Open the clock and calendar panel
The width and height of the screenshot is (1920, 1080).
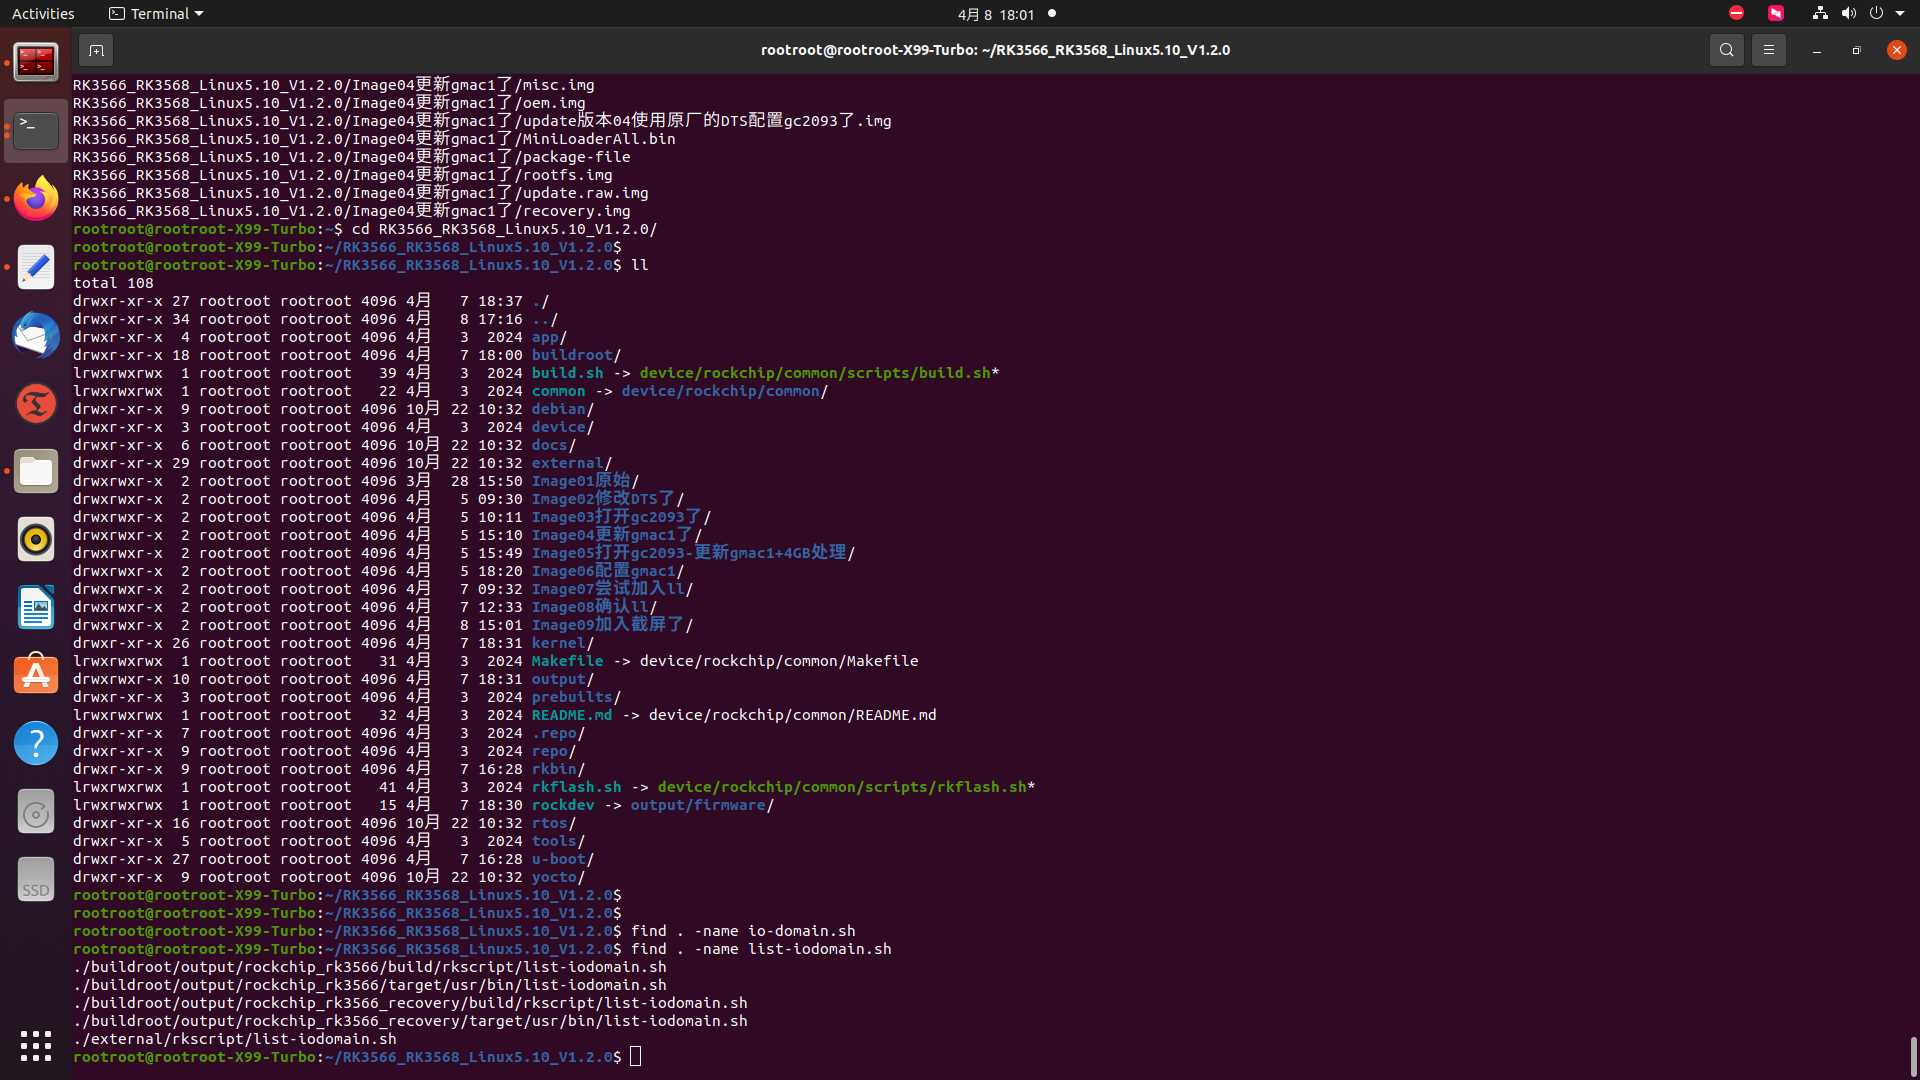coord(995,14)
